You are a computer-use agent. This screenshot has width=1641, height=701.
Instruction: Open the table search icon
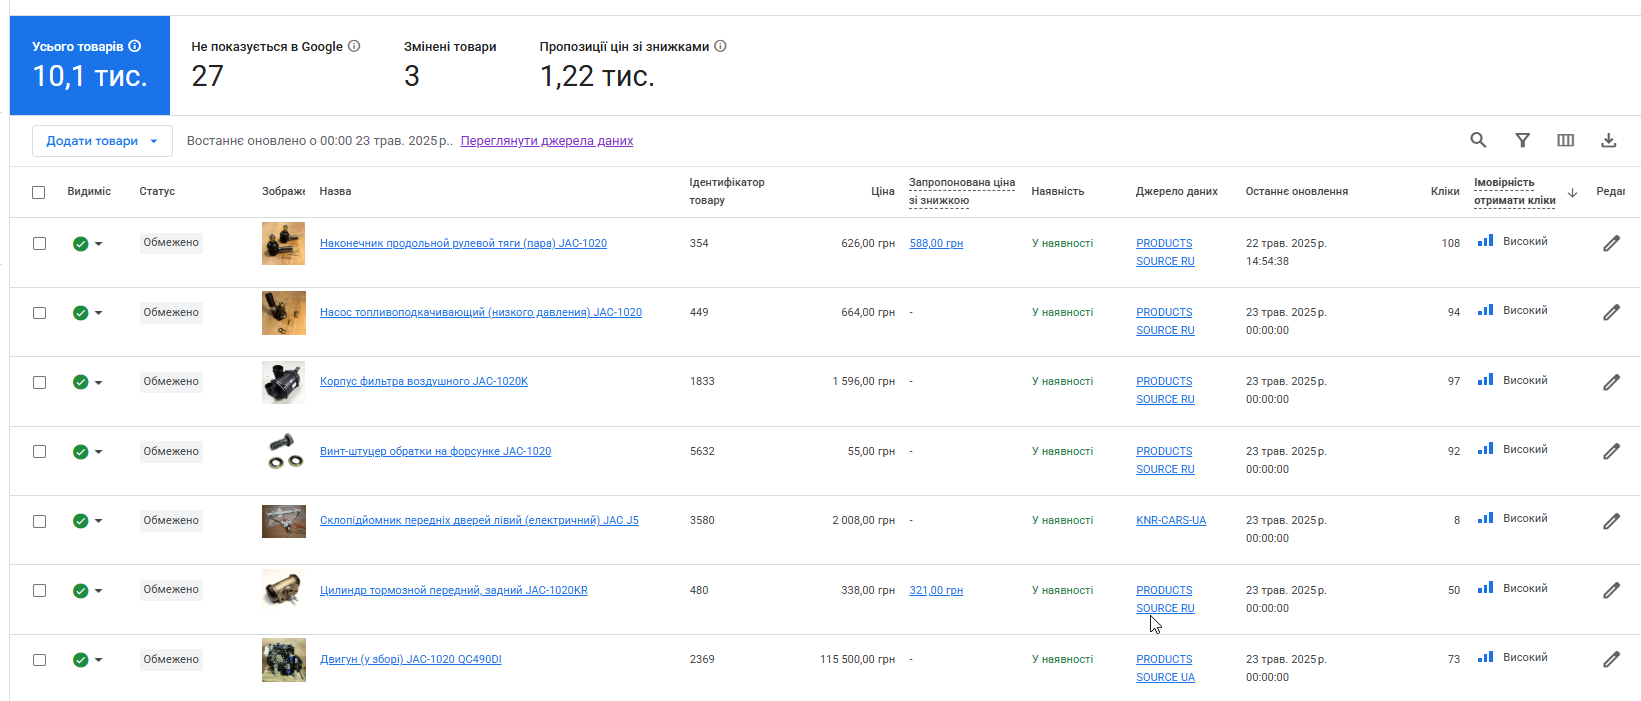1478,141
